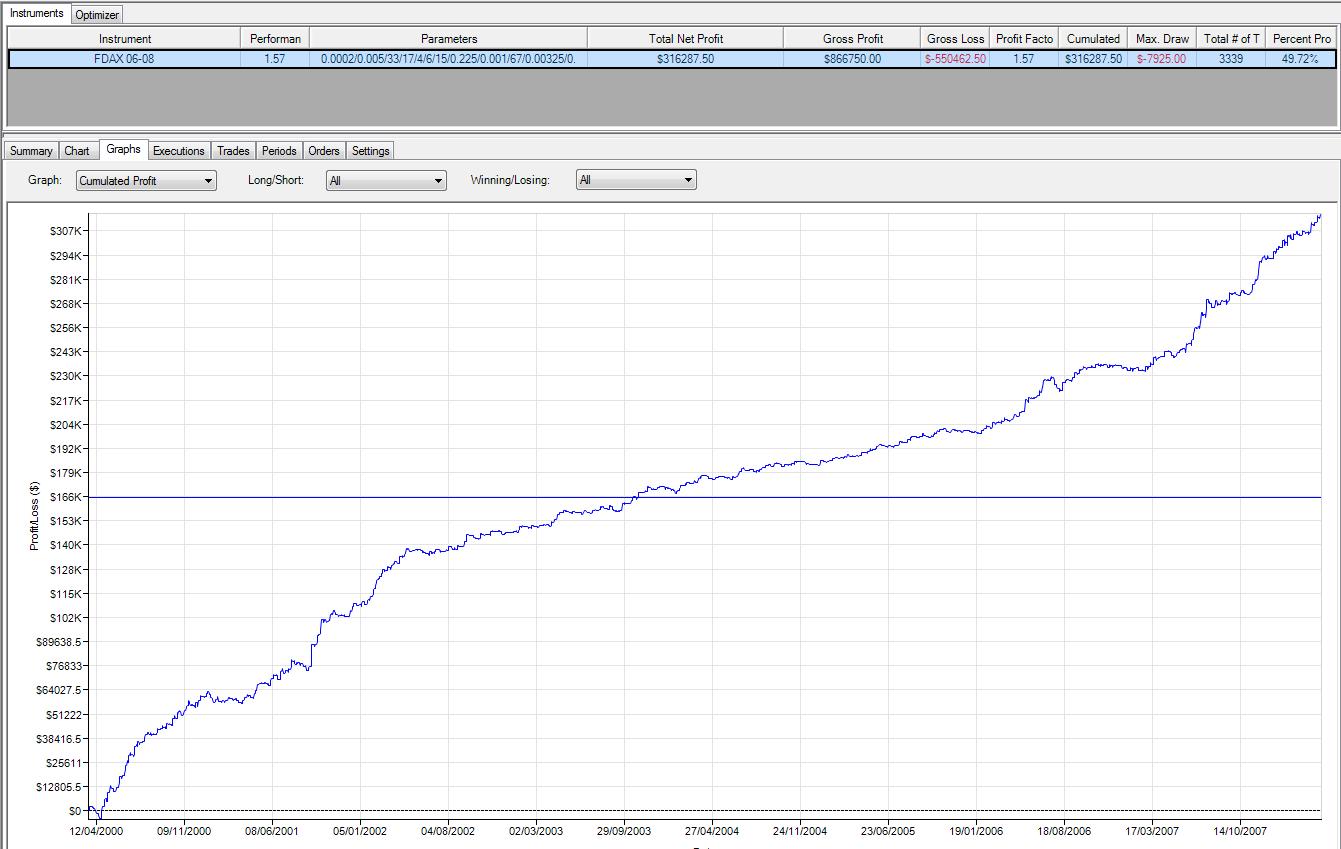Open the Long/Short filter dropdown

(x=386, y=181)
